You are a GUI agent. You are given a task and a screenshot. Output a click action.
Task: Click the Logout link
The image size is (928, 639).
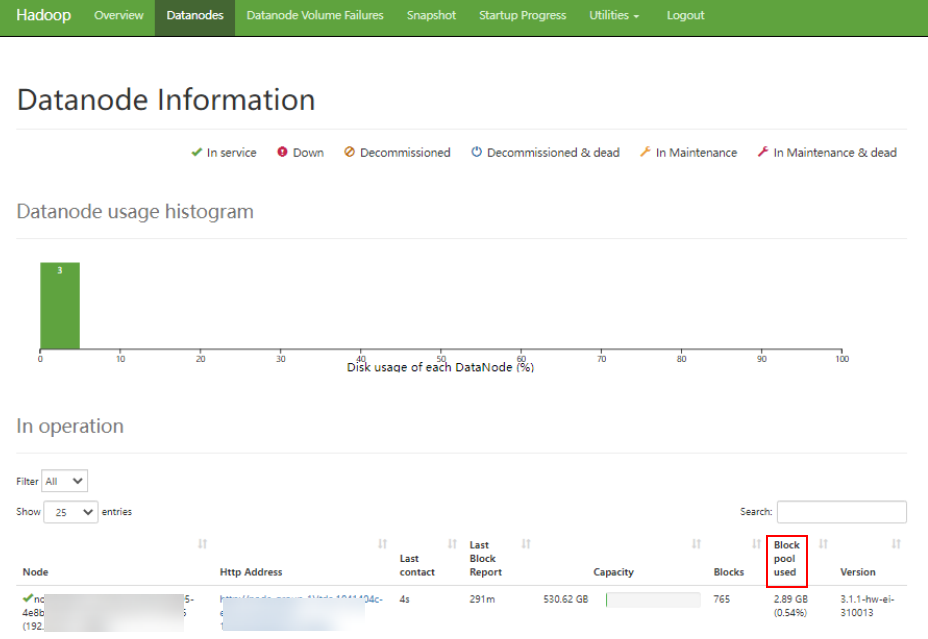pyautogui.click(x=685, y=15)
